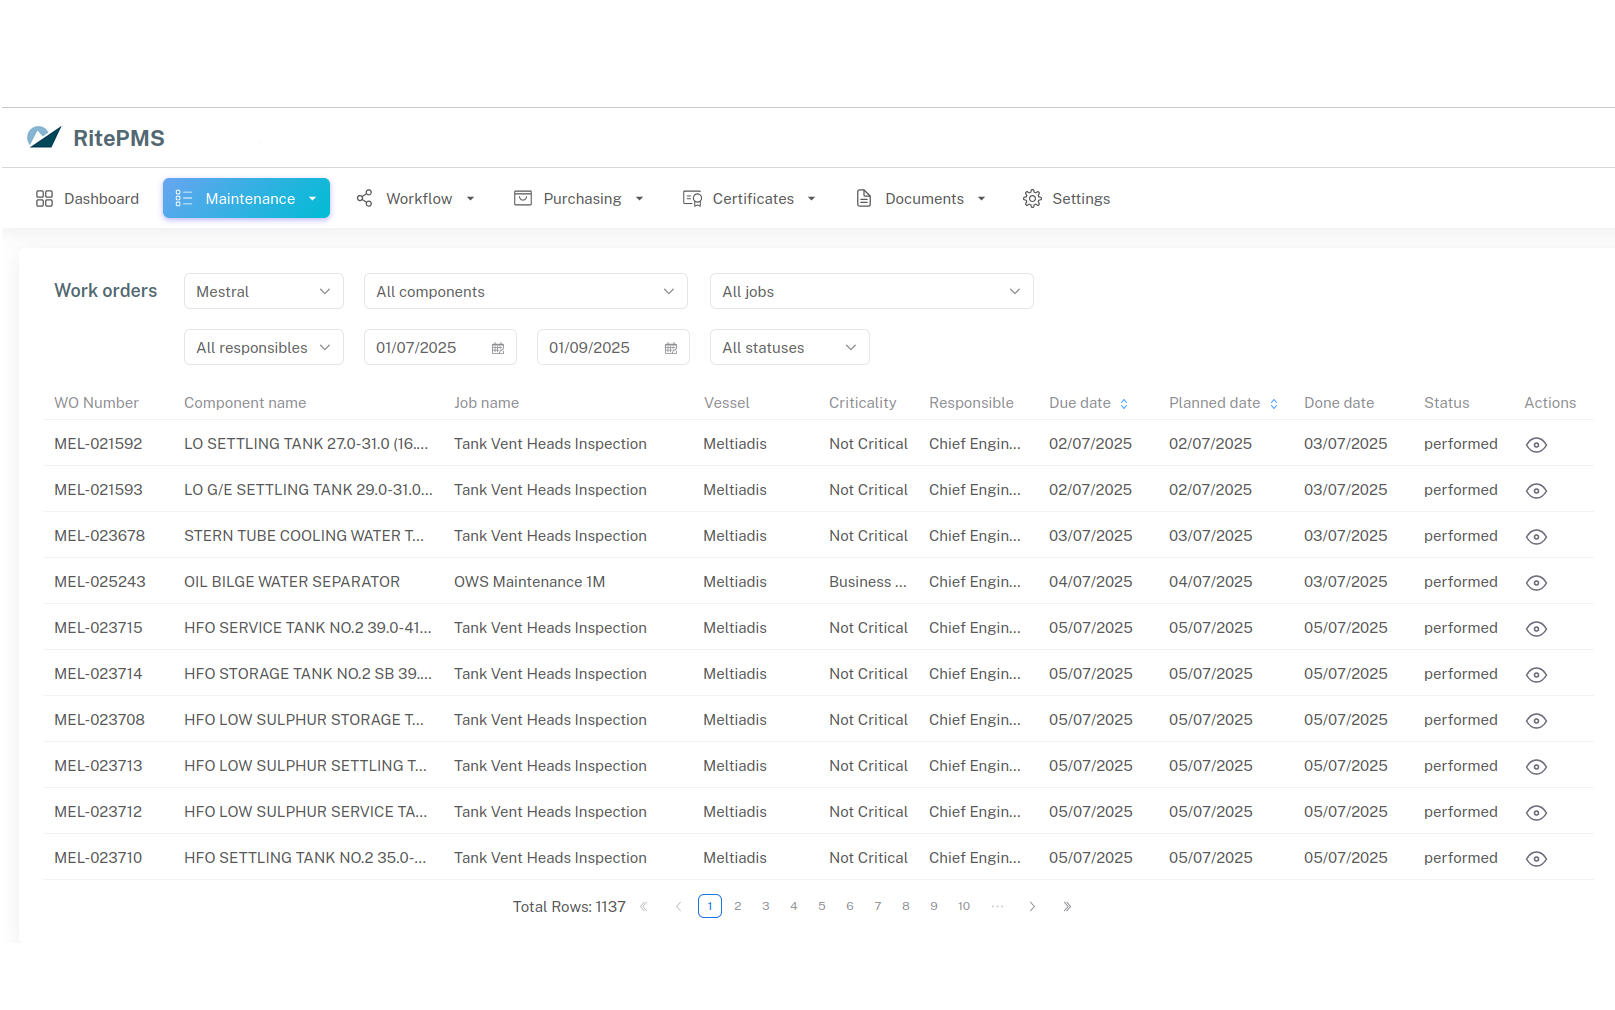Expand the Purchasing menu
The image size is (1615, 1010).
point(579,199)
